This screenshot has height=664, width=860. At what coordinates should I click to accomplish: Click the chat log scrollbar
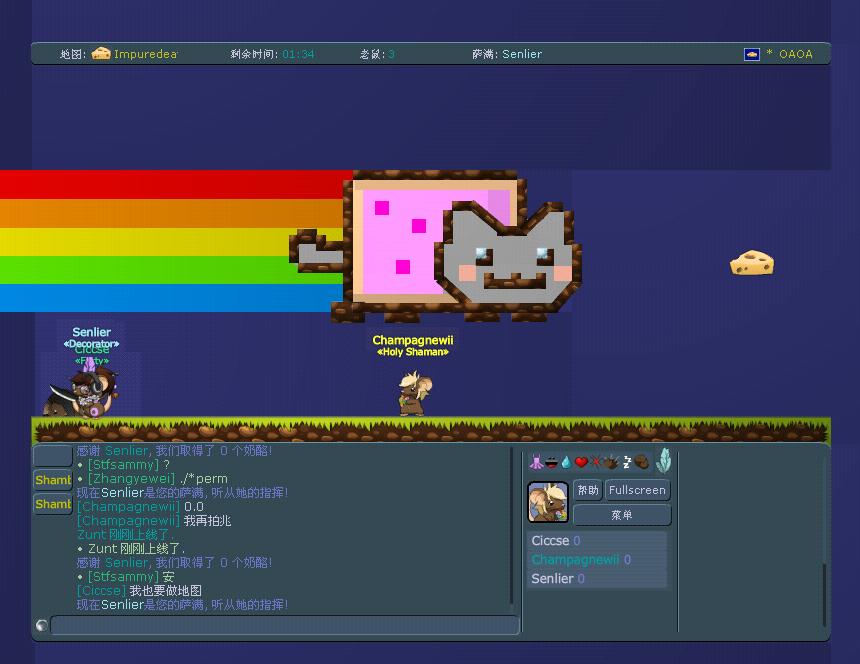(x=512, y=526)
